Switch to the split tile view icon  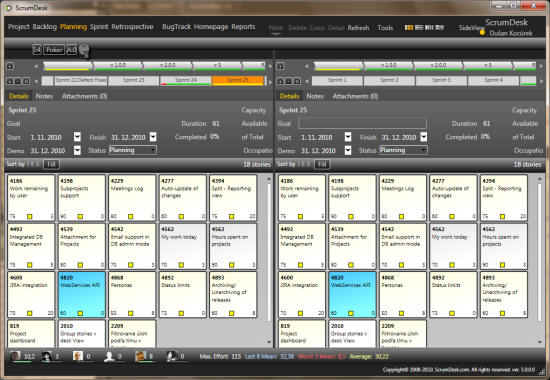tap(440, 27)
